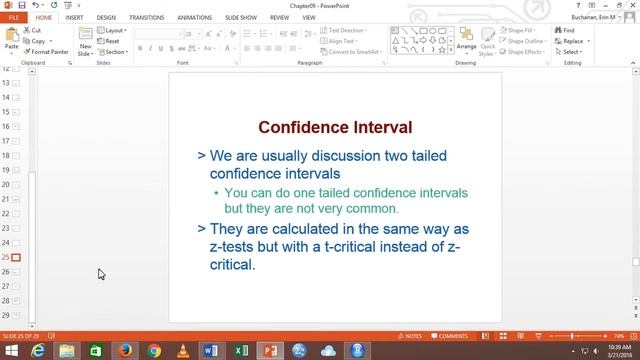Open Excel from the taskbar
The width and height of the screenshot is (640, 360).
coord(241,351)
